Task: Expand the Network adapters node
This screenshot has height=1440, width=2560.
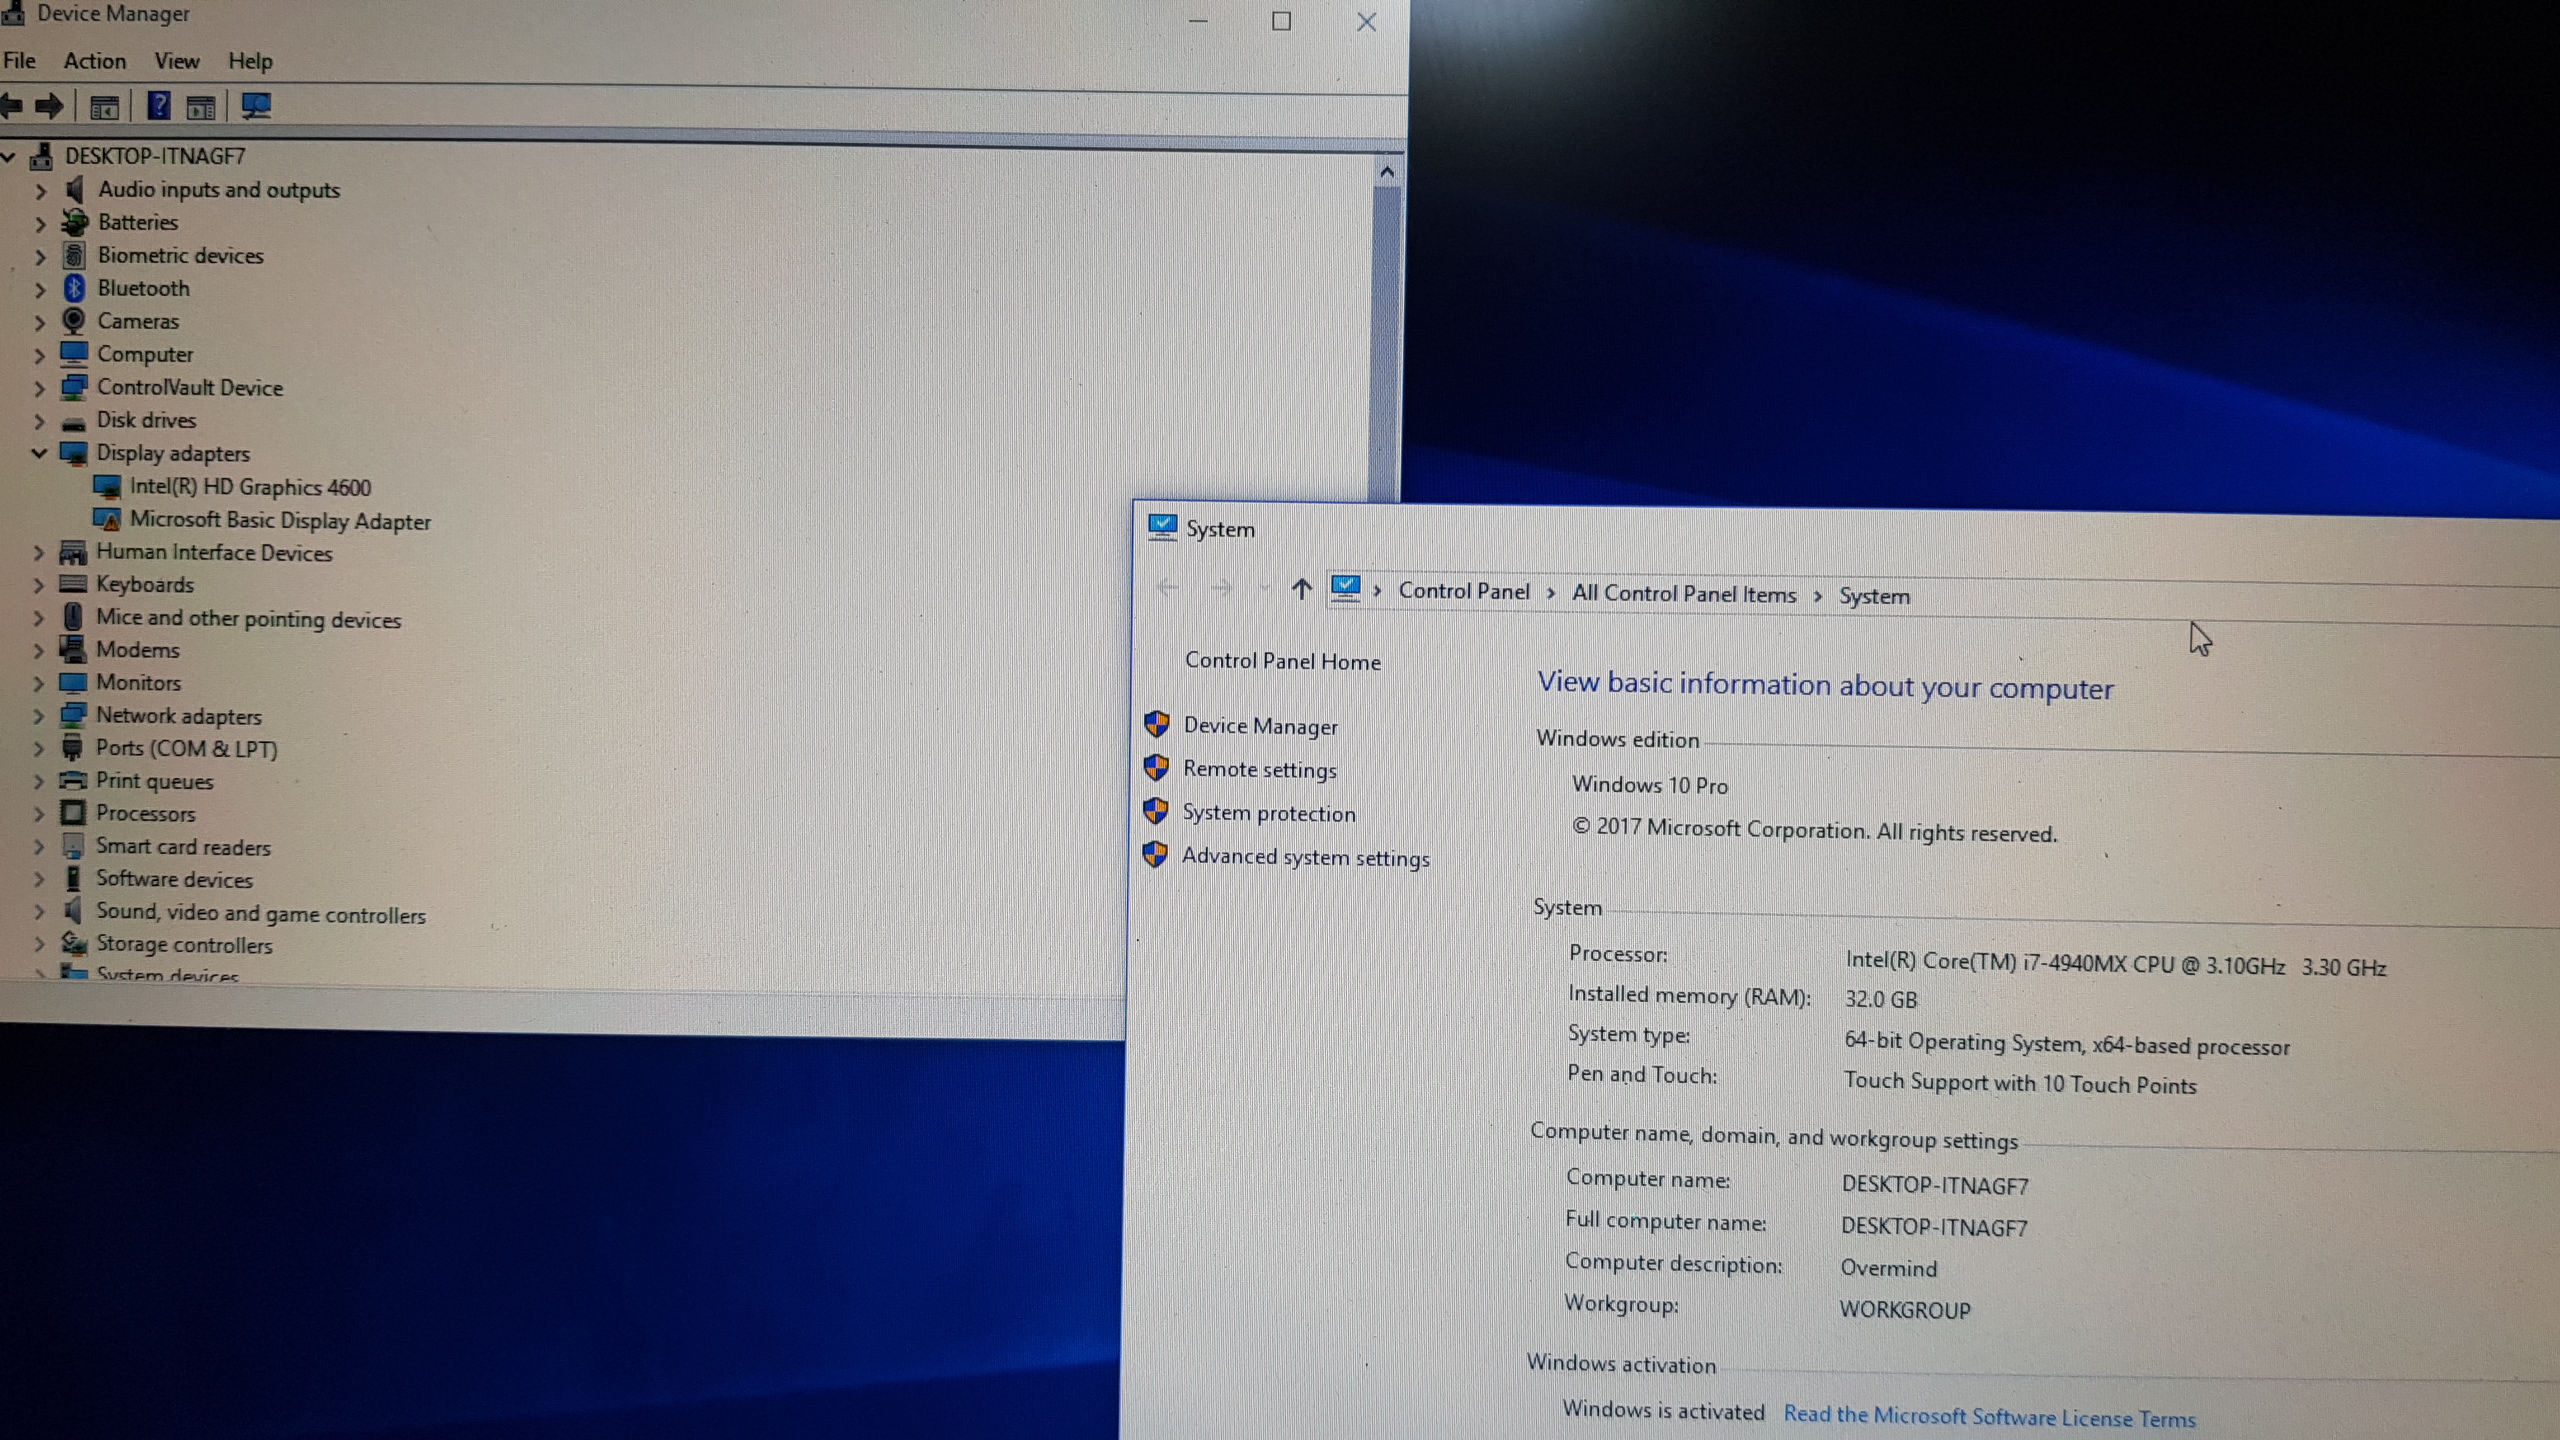Action: (x=39, y=716)
